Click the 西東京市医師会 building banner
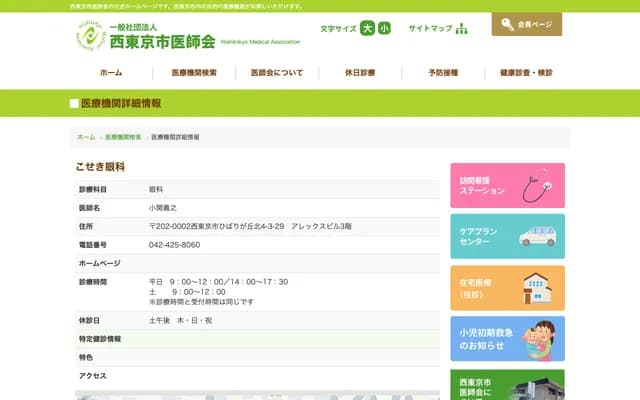 point(507,386)
